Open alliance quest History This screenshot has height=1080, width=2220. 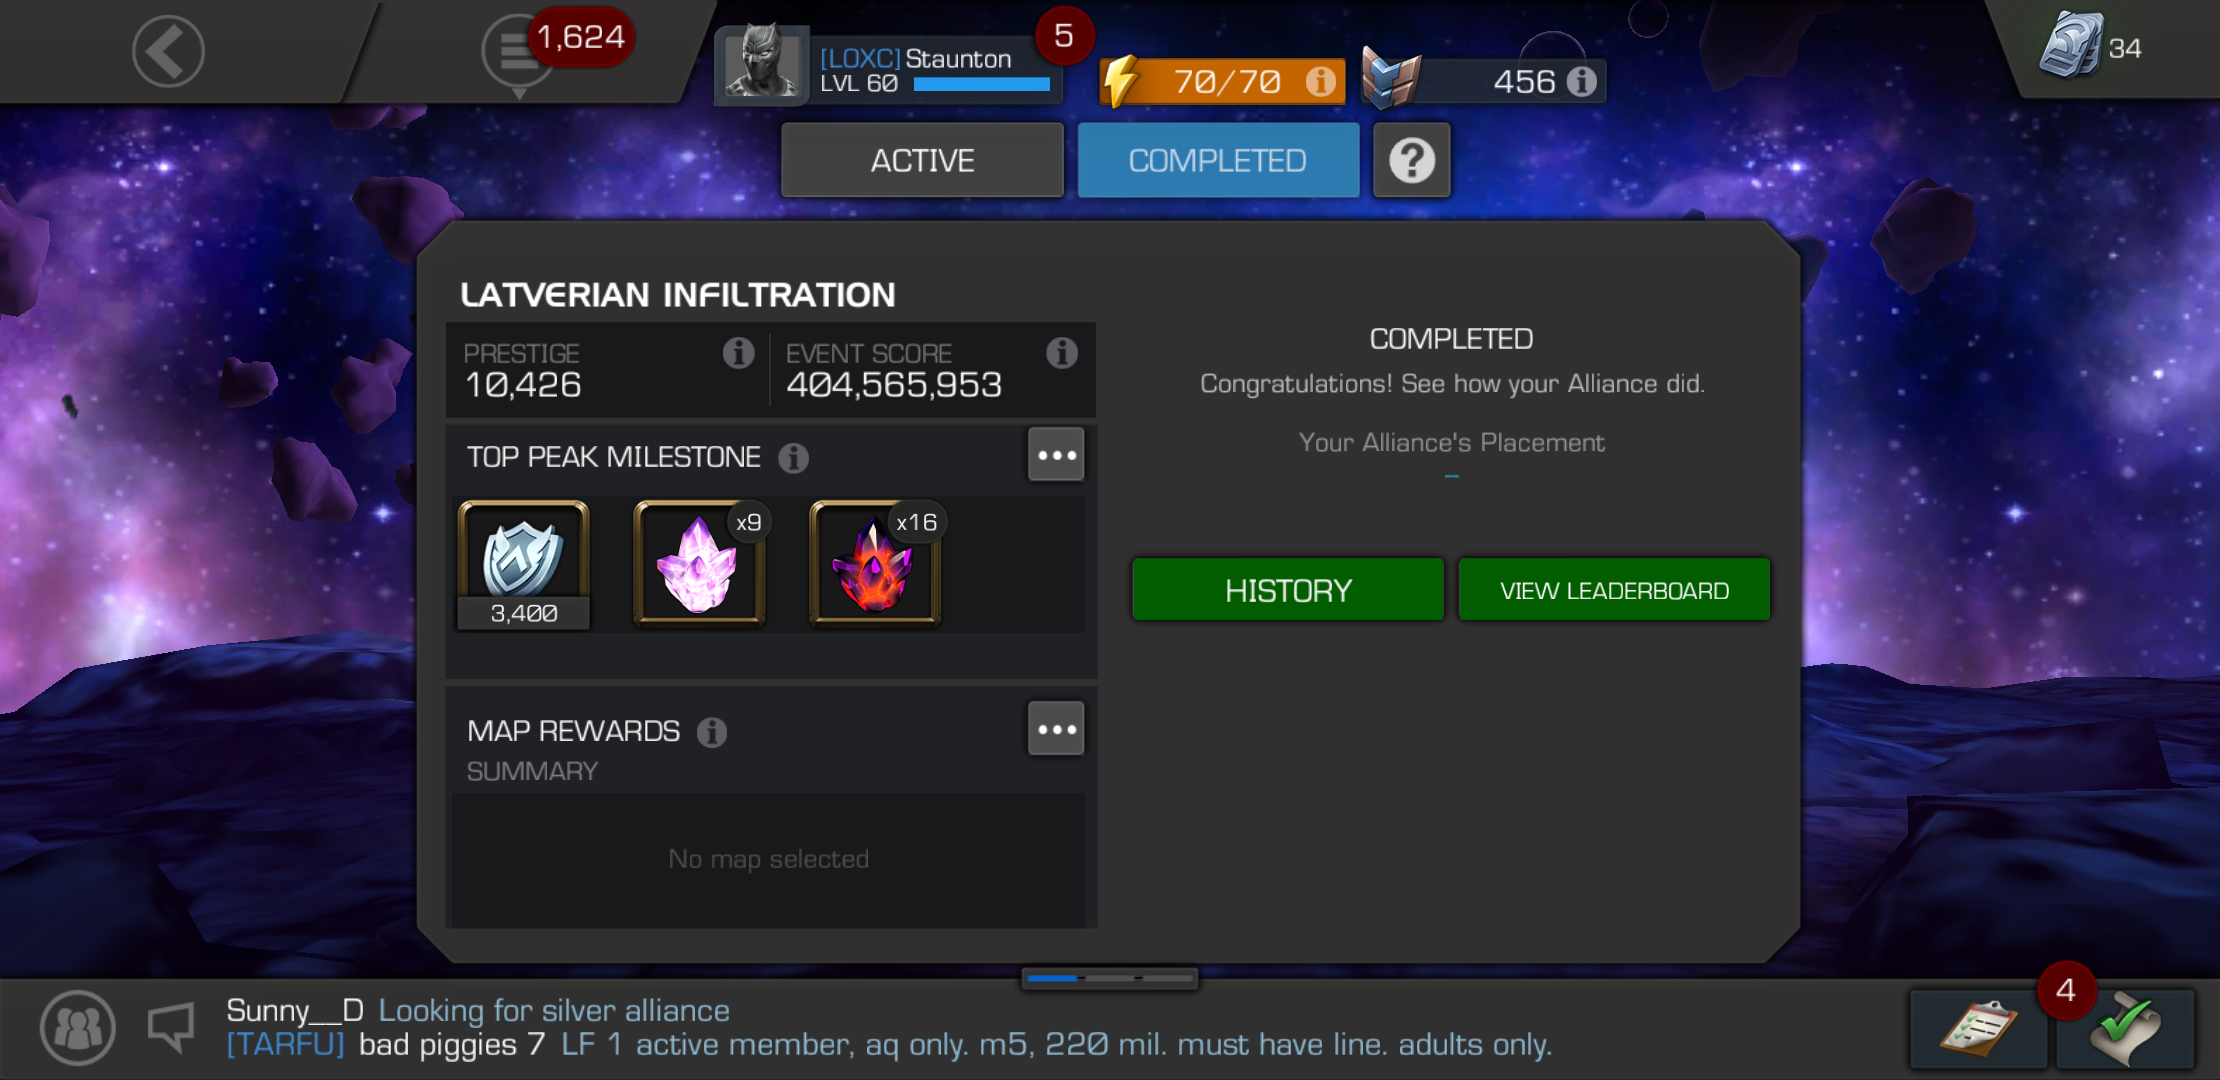click(x=1288, y=590)
